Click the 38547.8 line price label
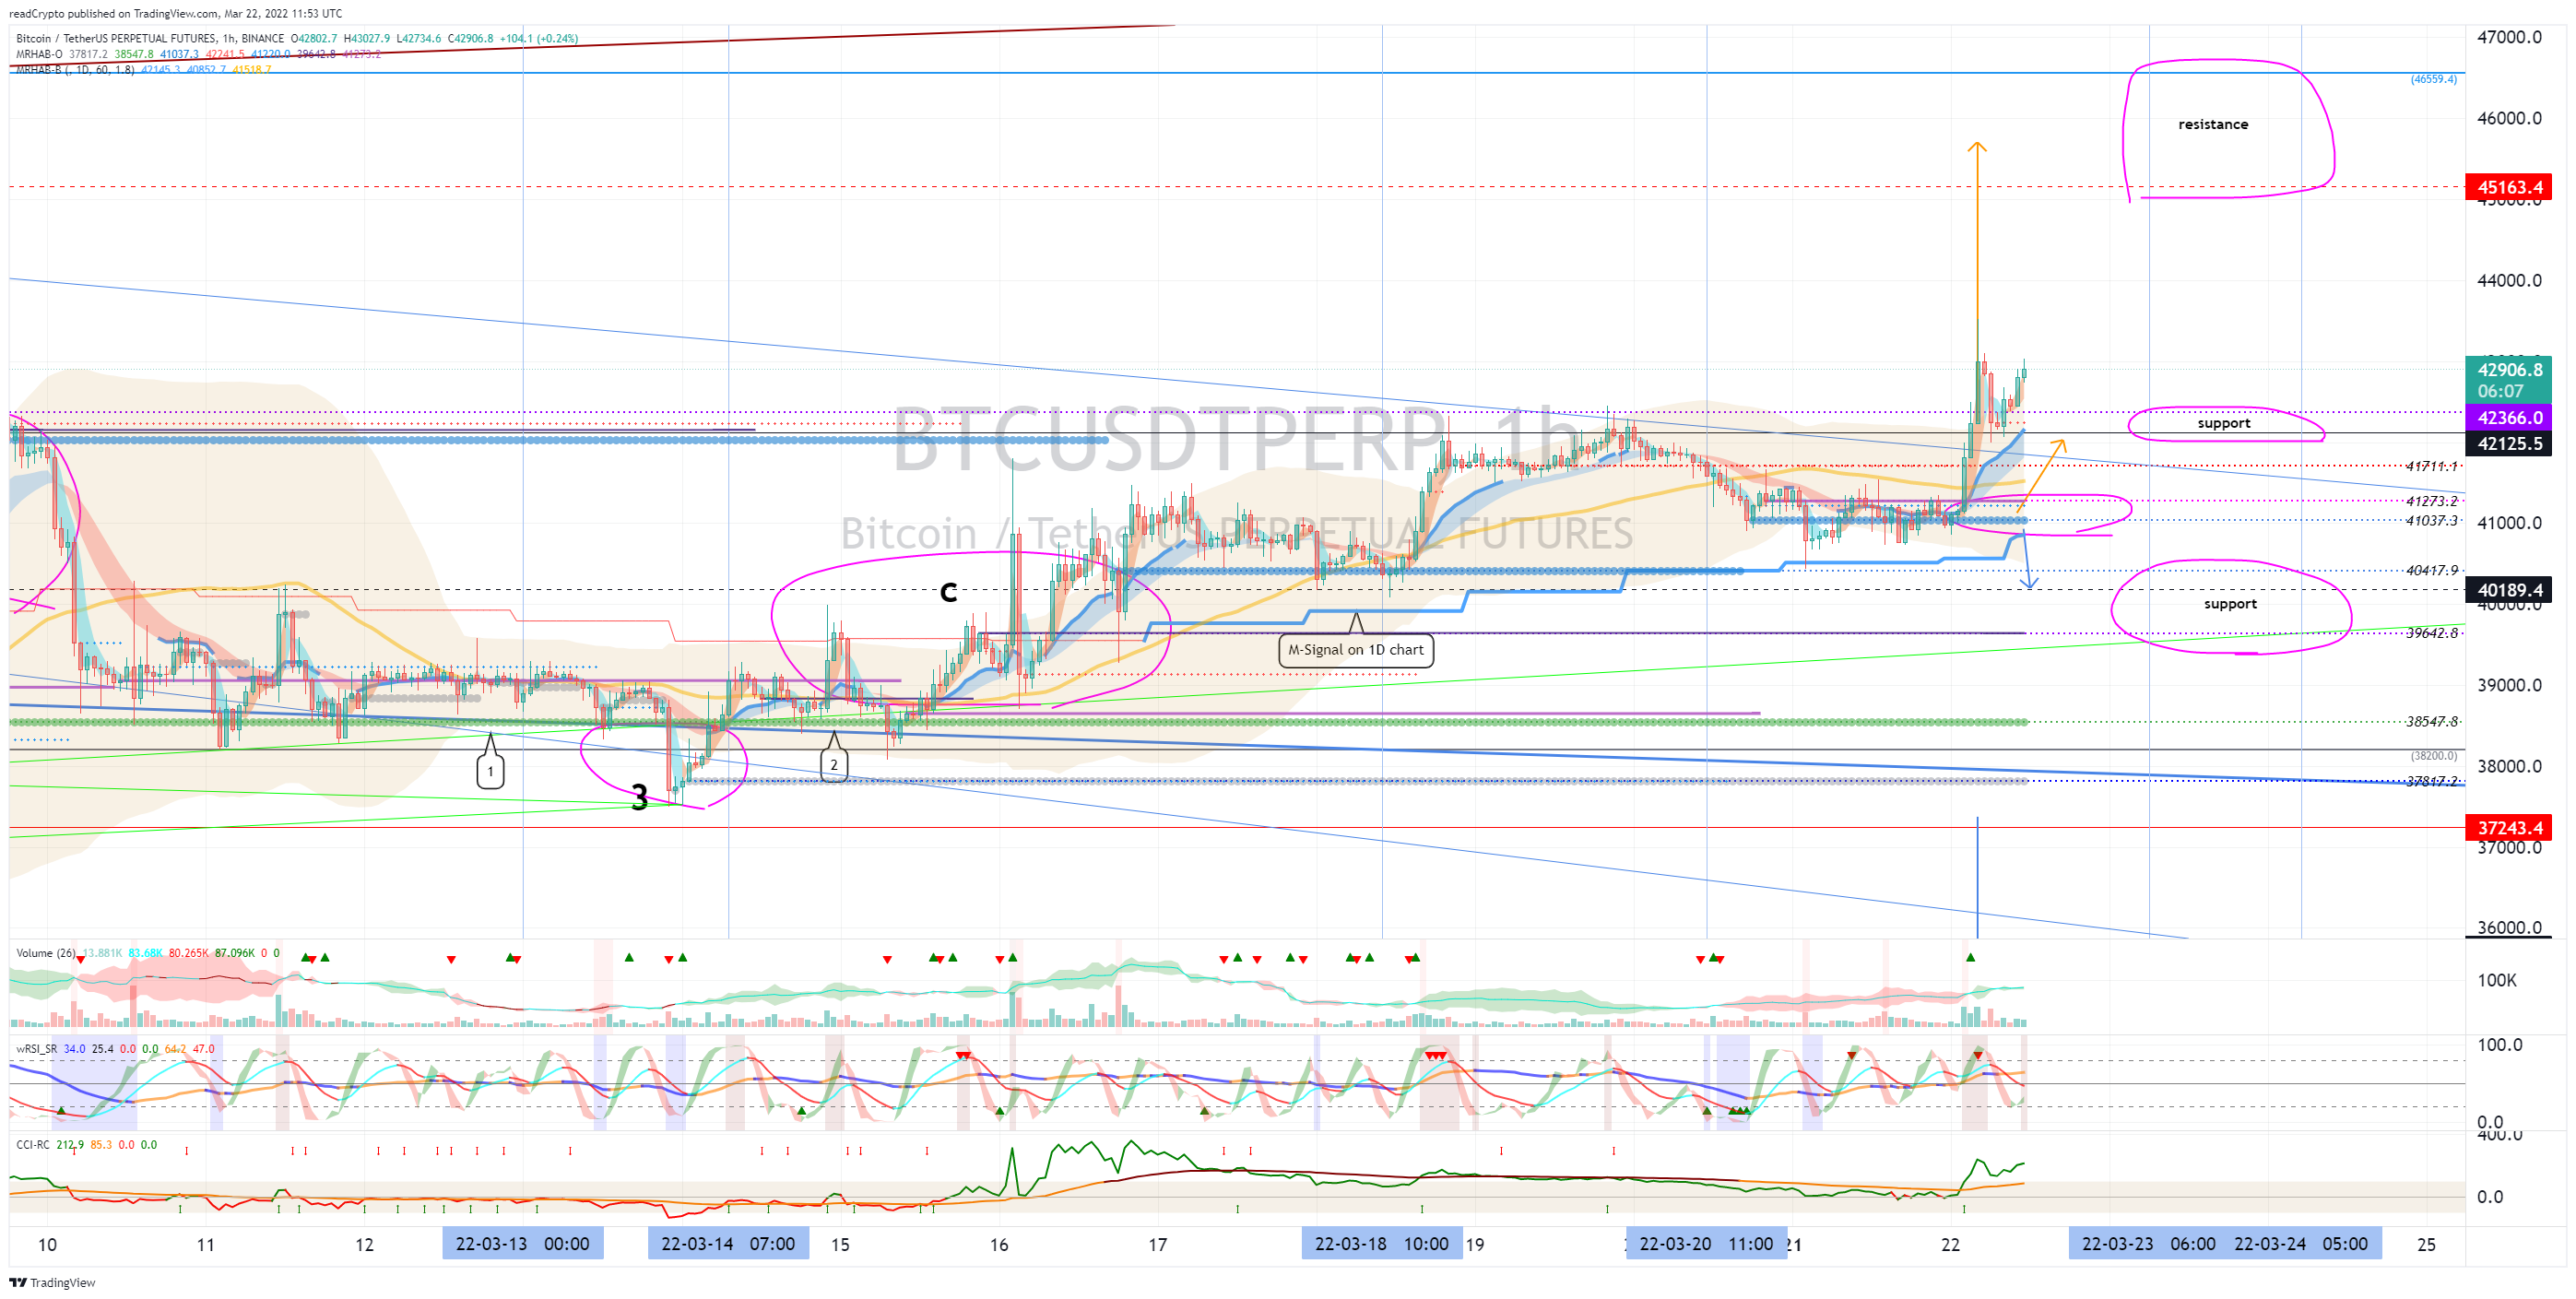Viewport: 2576px width, 1299px height. pos(2431,721)
